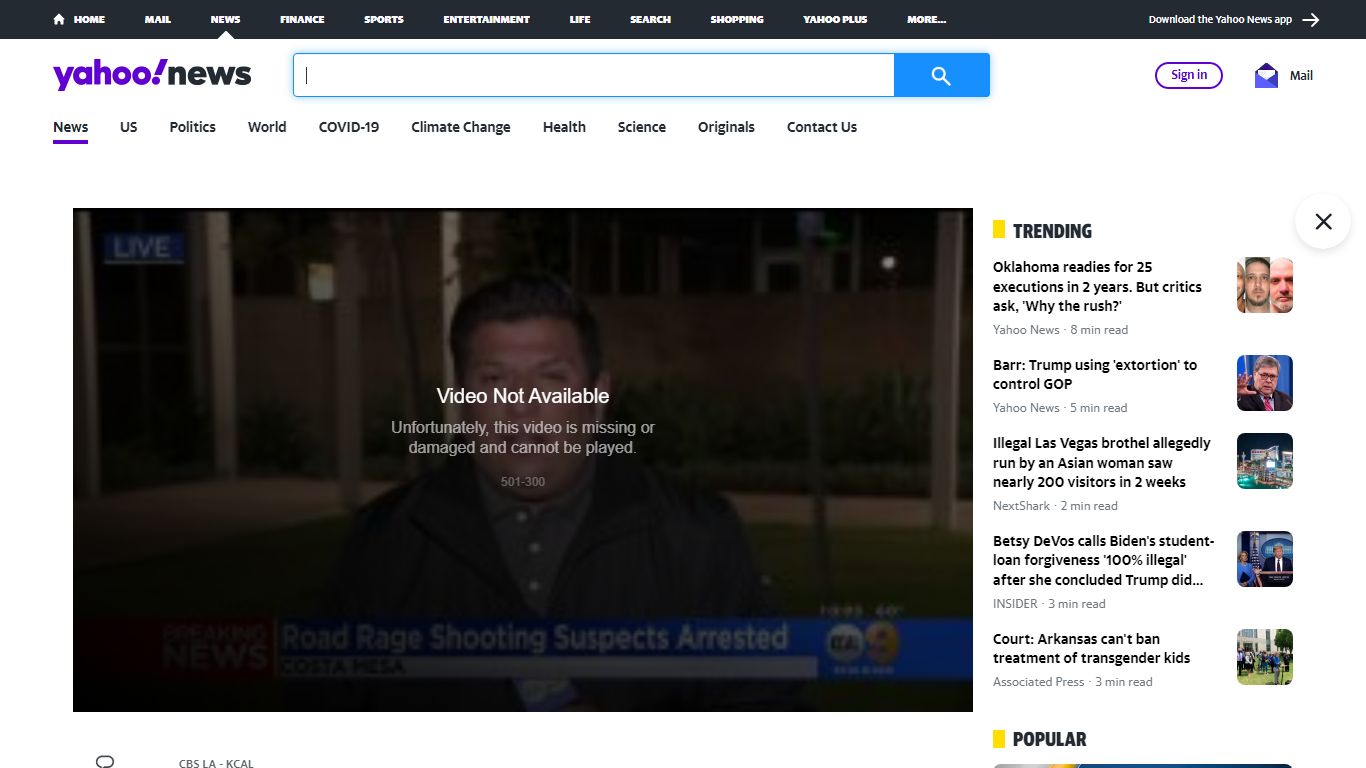Select the COVID-19 section tab

pos(349,127)
